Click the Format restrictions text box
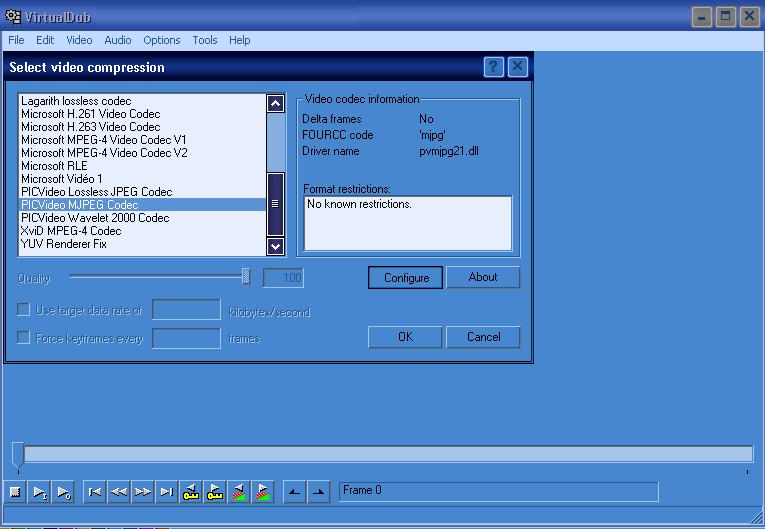Screen dimensions: 765x529 408,223
